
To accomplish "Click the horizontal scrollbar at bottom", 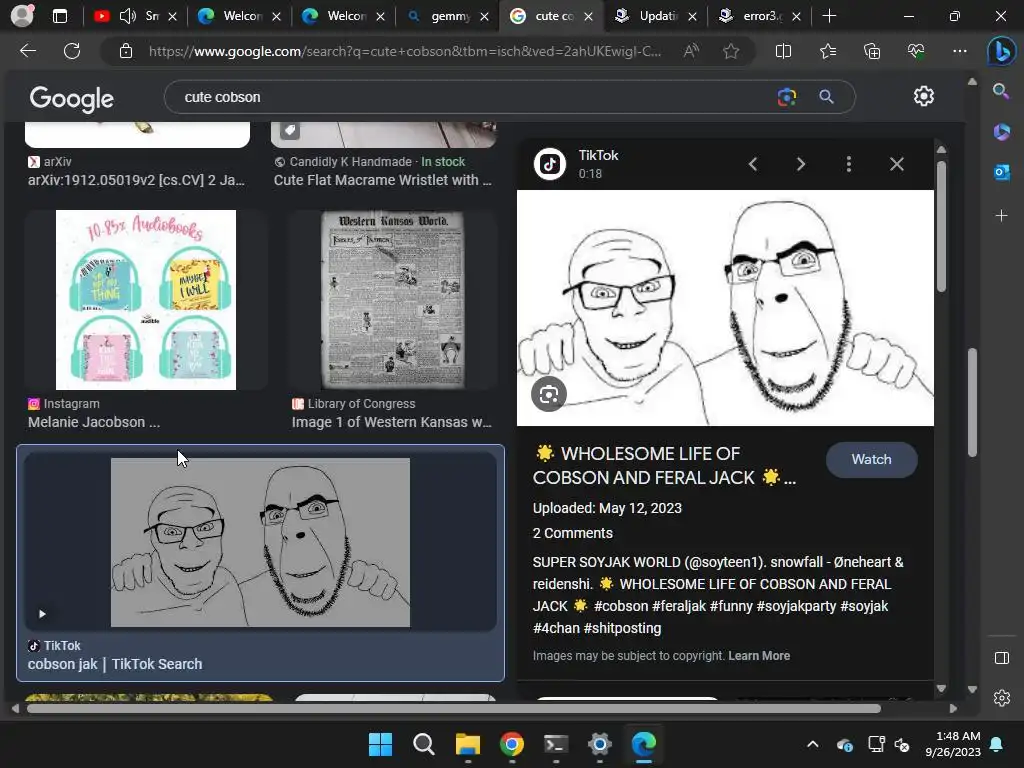I will 454,709.
